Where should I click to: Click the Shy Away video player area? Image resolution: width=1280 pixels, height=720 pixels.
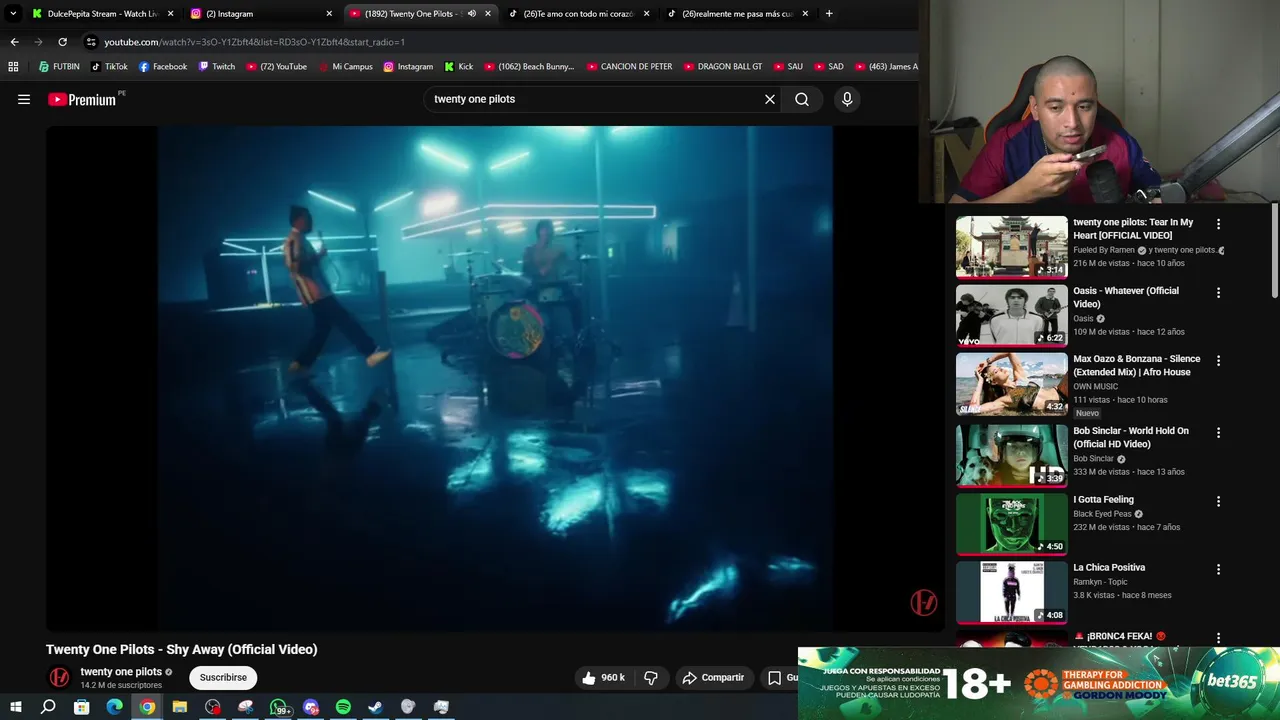(494, 378)
